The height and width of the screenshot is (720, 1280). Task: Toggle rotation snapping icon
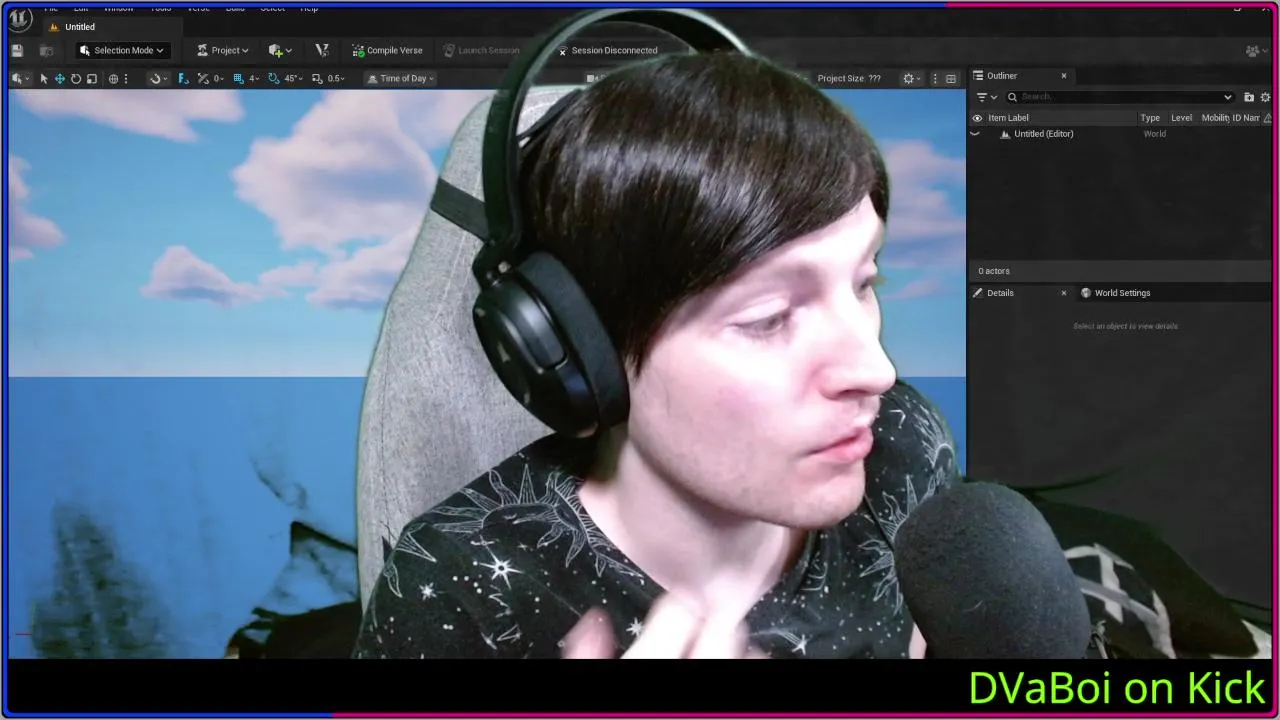coord(273,78)
